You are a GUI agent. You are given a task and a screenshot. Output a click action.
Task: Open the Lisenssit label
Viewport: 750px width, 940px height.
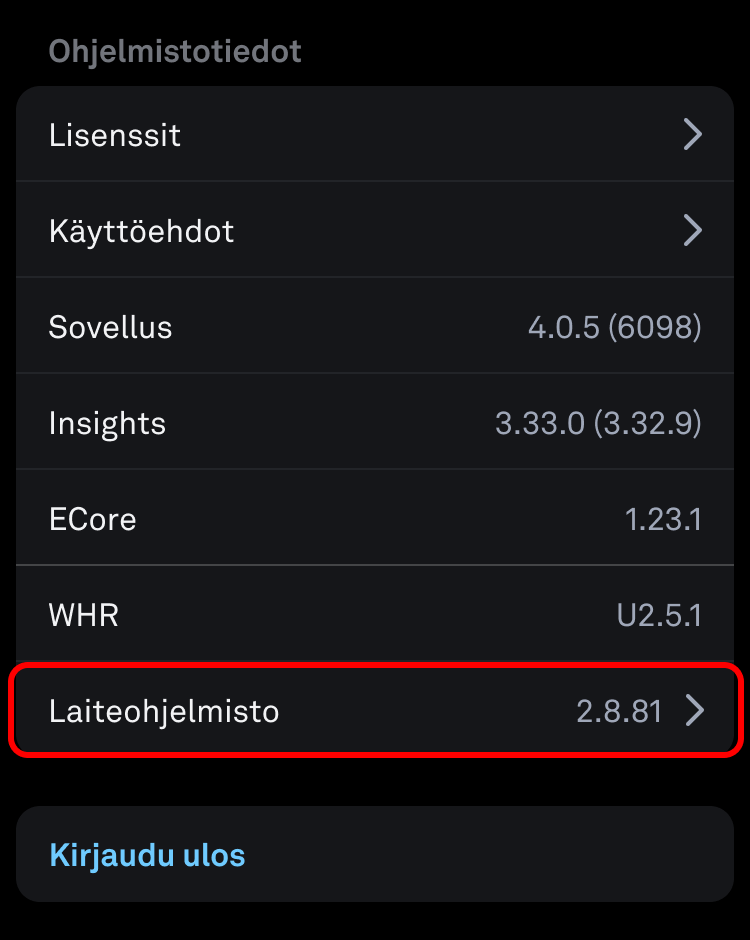pyautogui.click(x=115, y=135)
